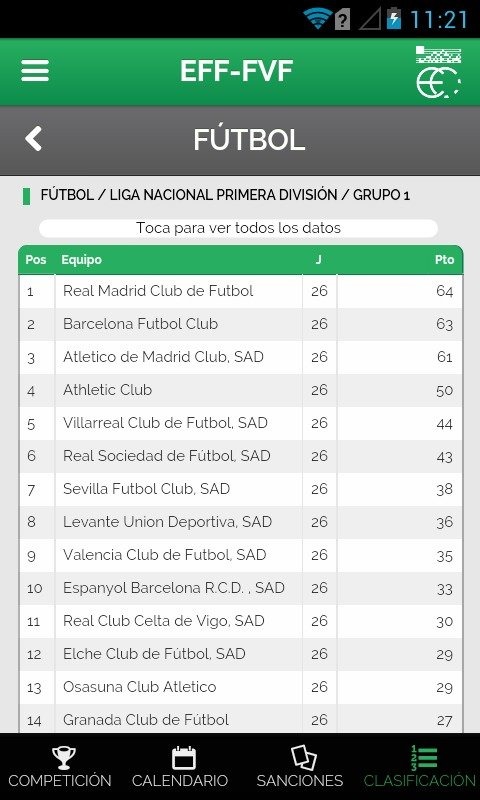The height and width of the screenshot is (800, 480).
Task: Open the Sanciones cards tab
Action: [x=299, y=766]
